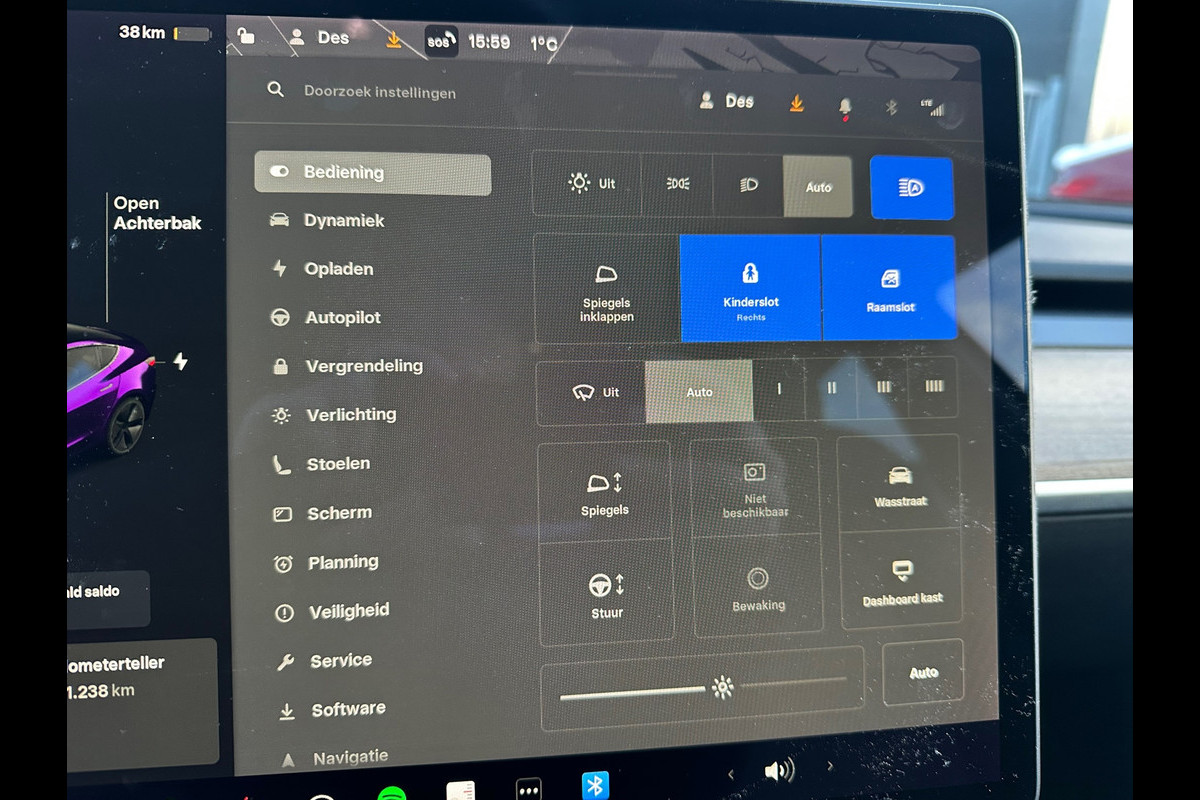Go to the Opladen settings section
Viewport: 1200px width, 800px height.
click(338, 269)
